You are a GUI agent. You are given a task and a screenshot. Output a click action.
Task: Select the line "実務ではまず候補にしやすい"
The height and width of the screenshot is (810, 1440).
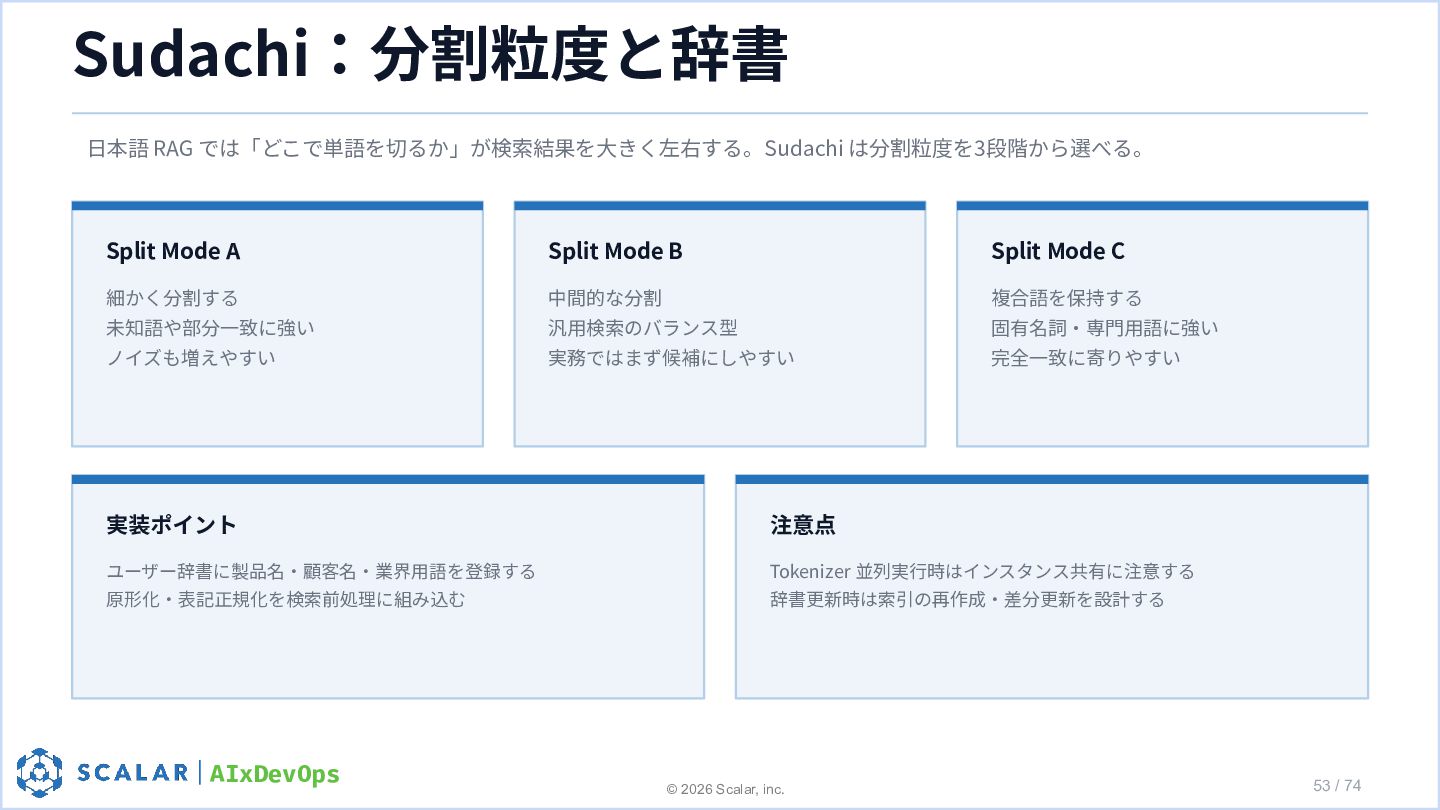[671, 357]
